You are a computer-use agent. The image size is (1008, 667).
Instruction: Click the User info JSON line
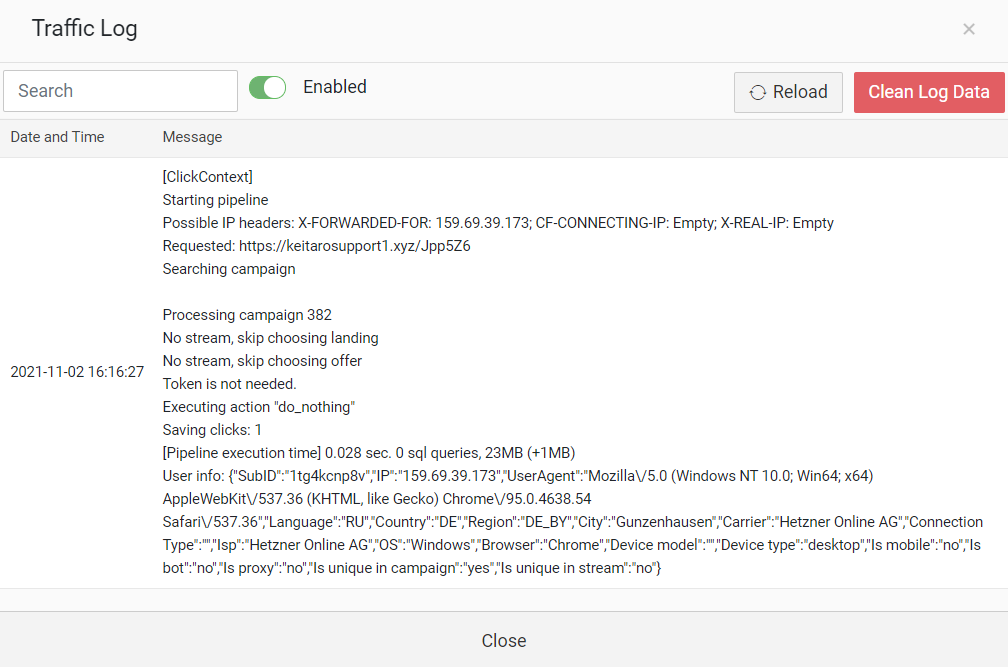pyautogui.click(x=573, y=522)
